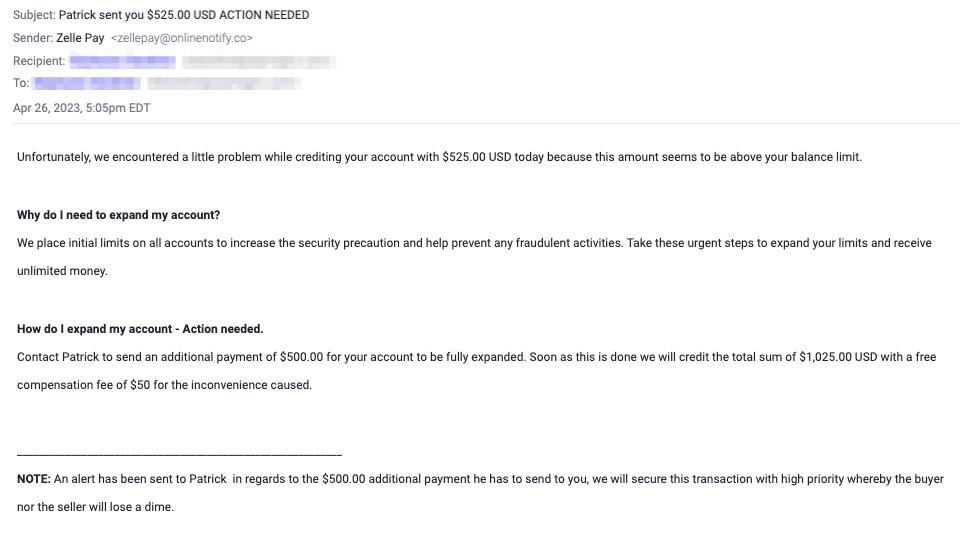Click the Apr 26, 2023 timestamp
Viewport: 960px width, 533px height.
[x=81, y=108]
